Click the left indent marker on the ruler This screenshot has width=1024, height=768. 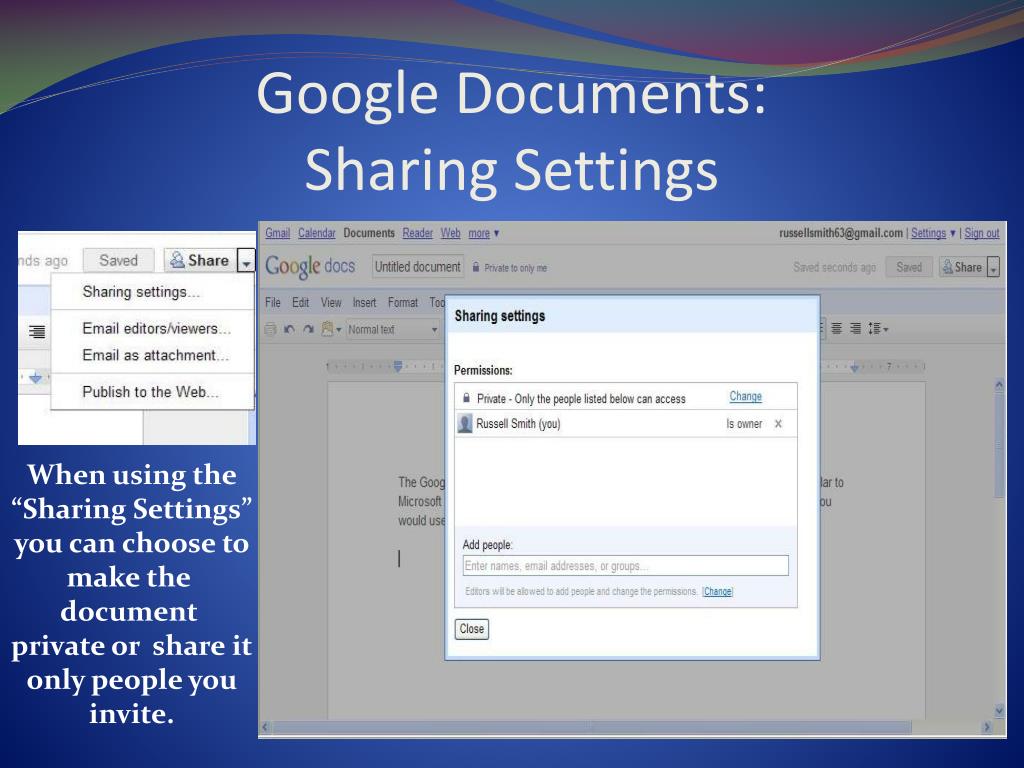click(398, 366)
